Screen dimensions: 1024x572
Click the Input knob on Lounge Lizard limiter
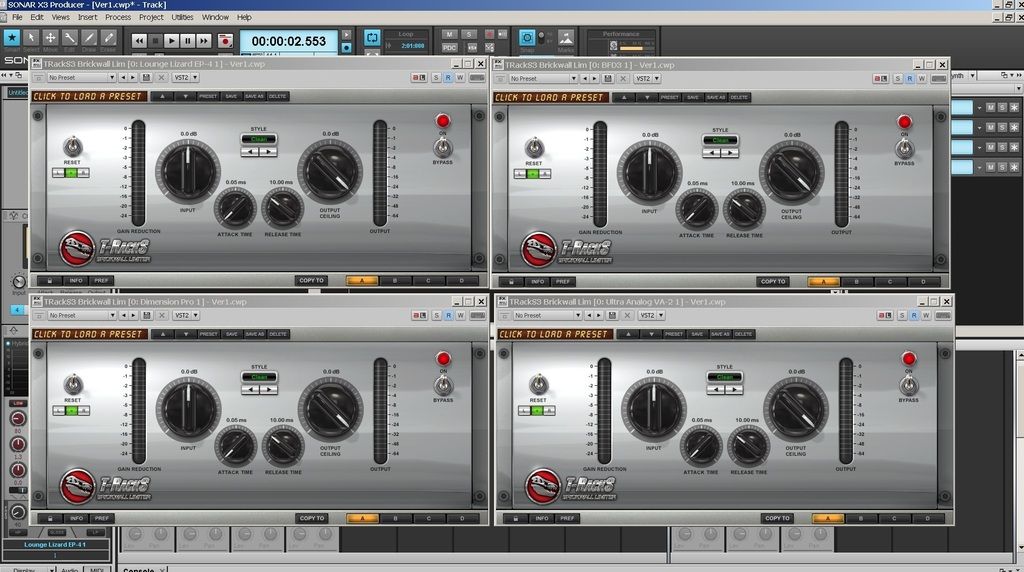188,170
